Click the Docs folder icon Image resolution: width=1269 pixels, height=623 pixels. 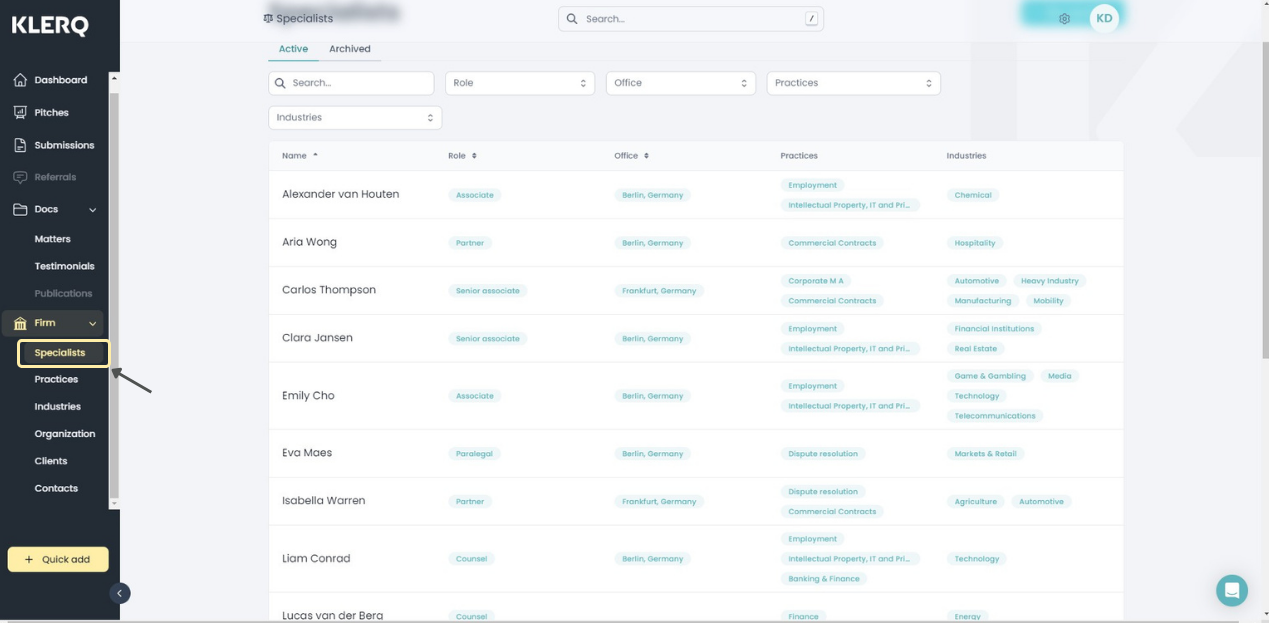[x=20, y=209]
